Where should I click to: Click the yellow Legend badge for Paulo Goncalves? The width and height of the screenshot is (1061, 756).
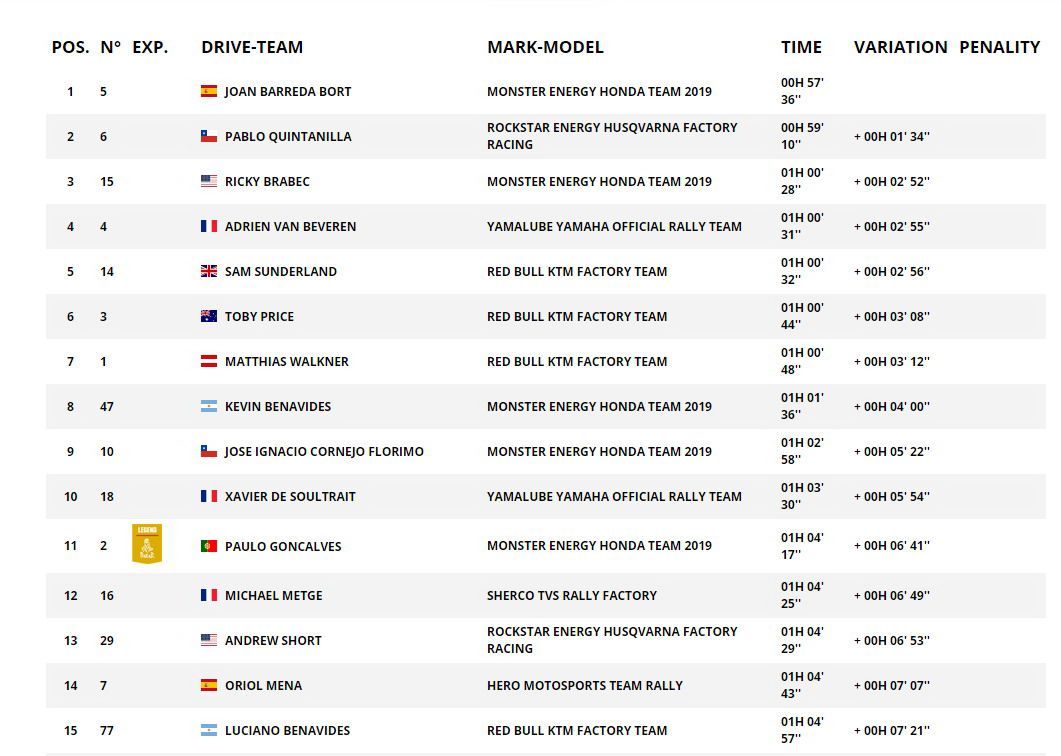pos(147,544)
